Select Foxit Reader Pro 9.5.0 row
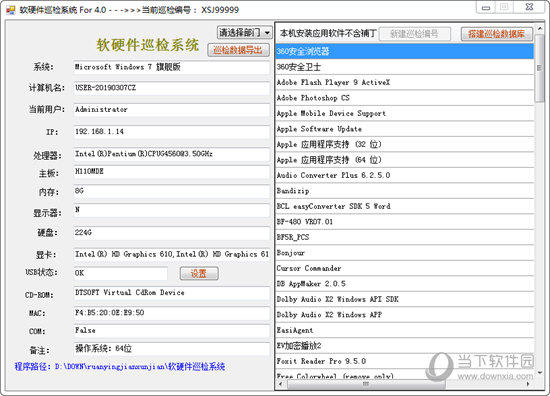The image size is (550, 396). (x=405, y=361)
